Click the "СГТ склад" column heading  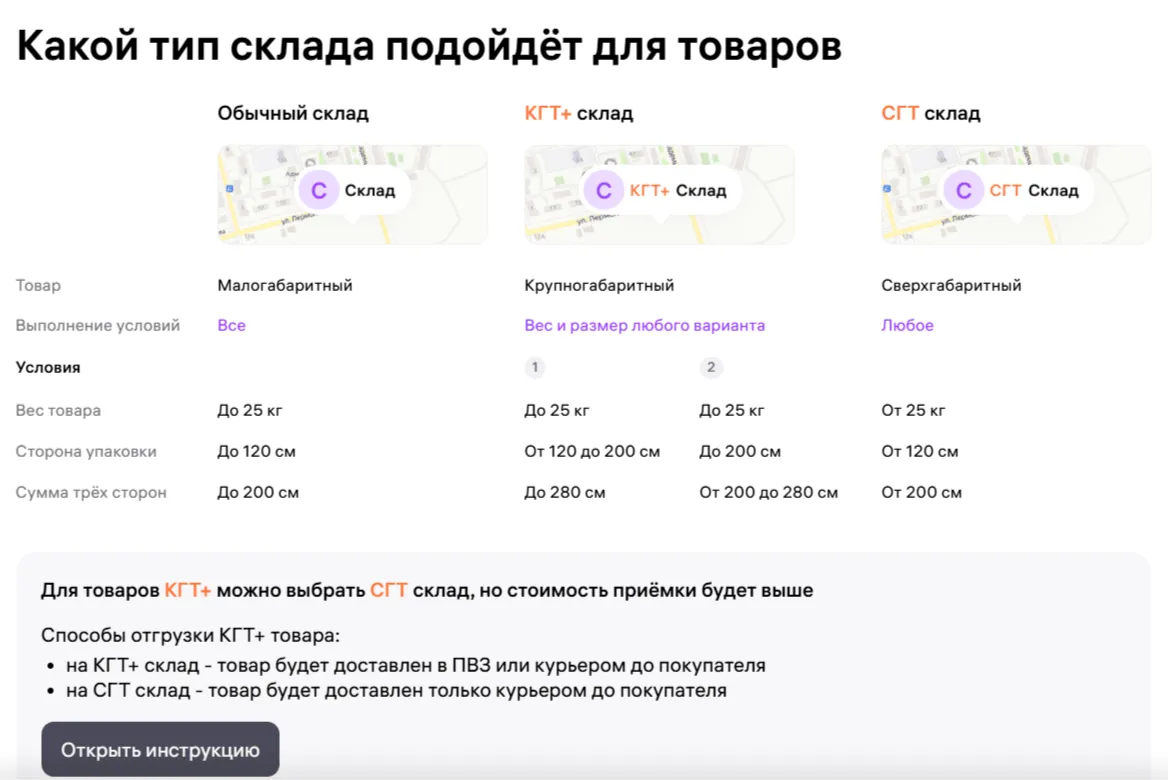[930, 113]
